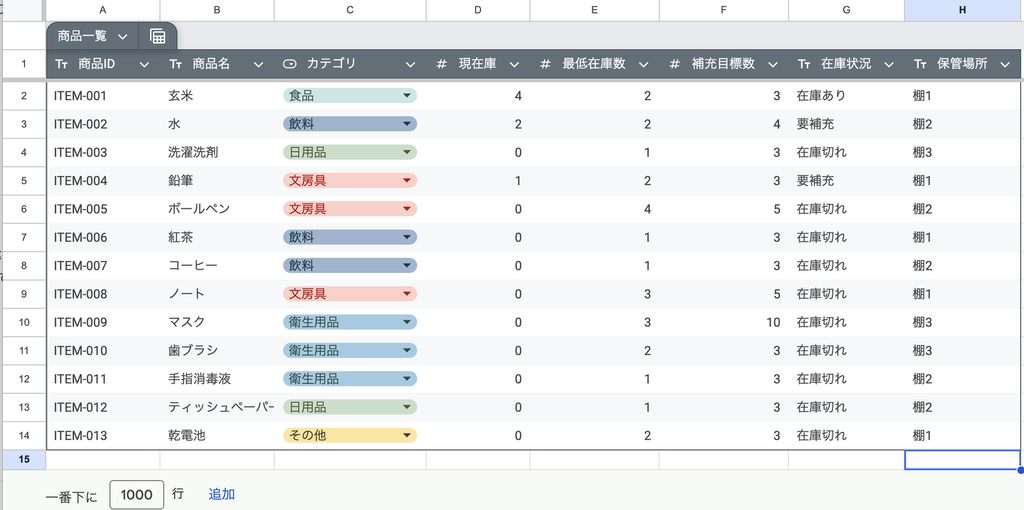Open category dropdown chip for マスク row
Image resolution: width=1024 pixels, height=510 pixels.
(x=350, y=322)
